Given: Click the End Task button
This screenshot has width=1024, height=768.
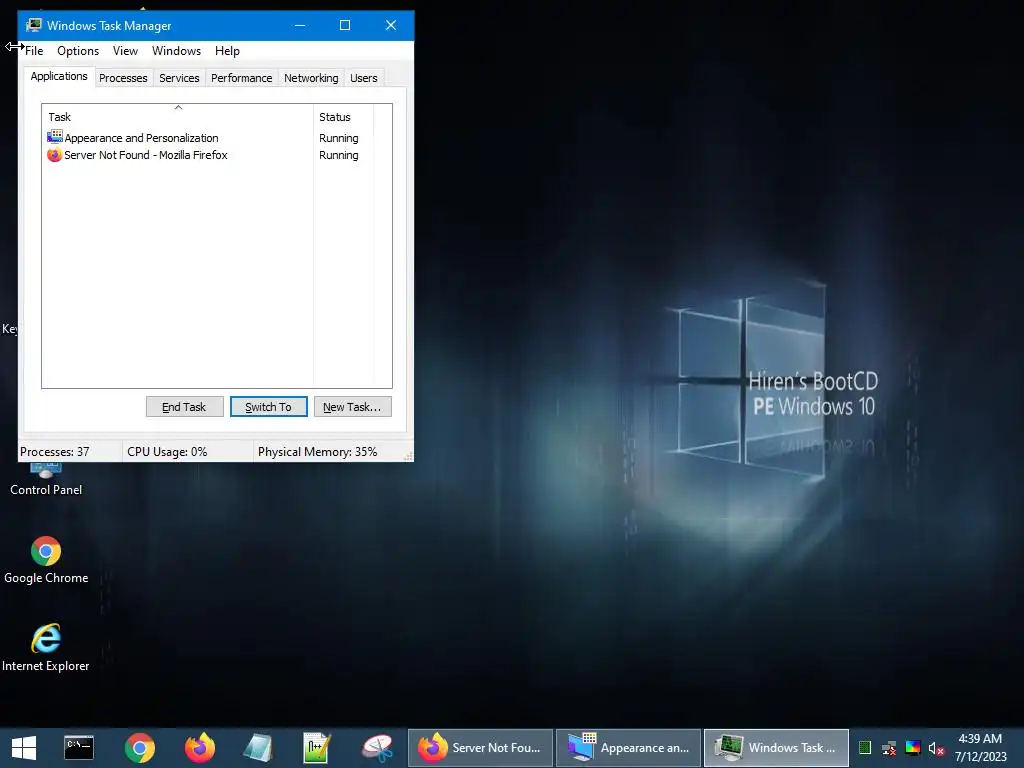Looking at the screenshot, I should click(184, 407).
